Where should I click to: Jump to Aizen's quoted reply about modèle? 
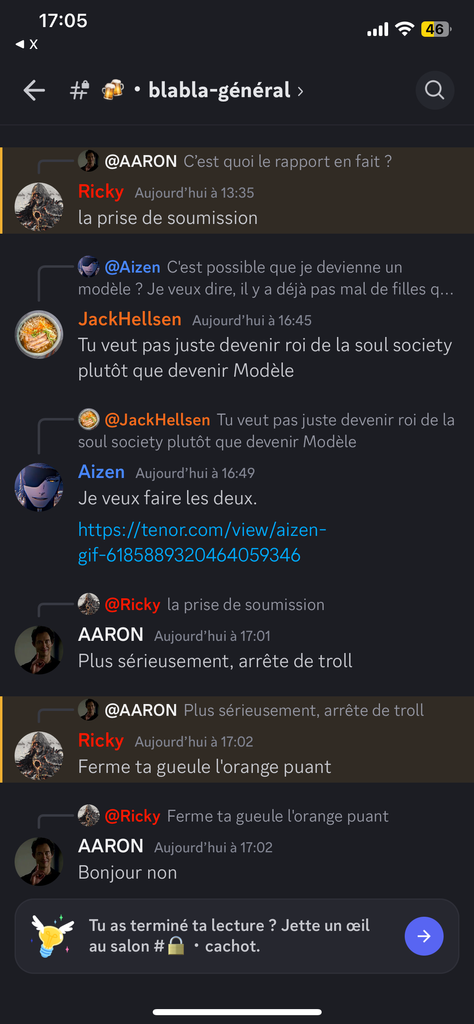[x=266, y=278]
